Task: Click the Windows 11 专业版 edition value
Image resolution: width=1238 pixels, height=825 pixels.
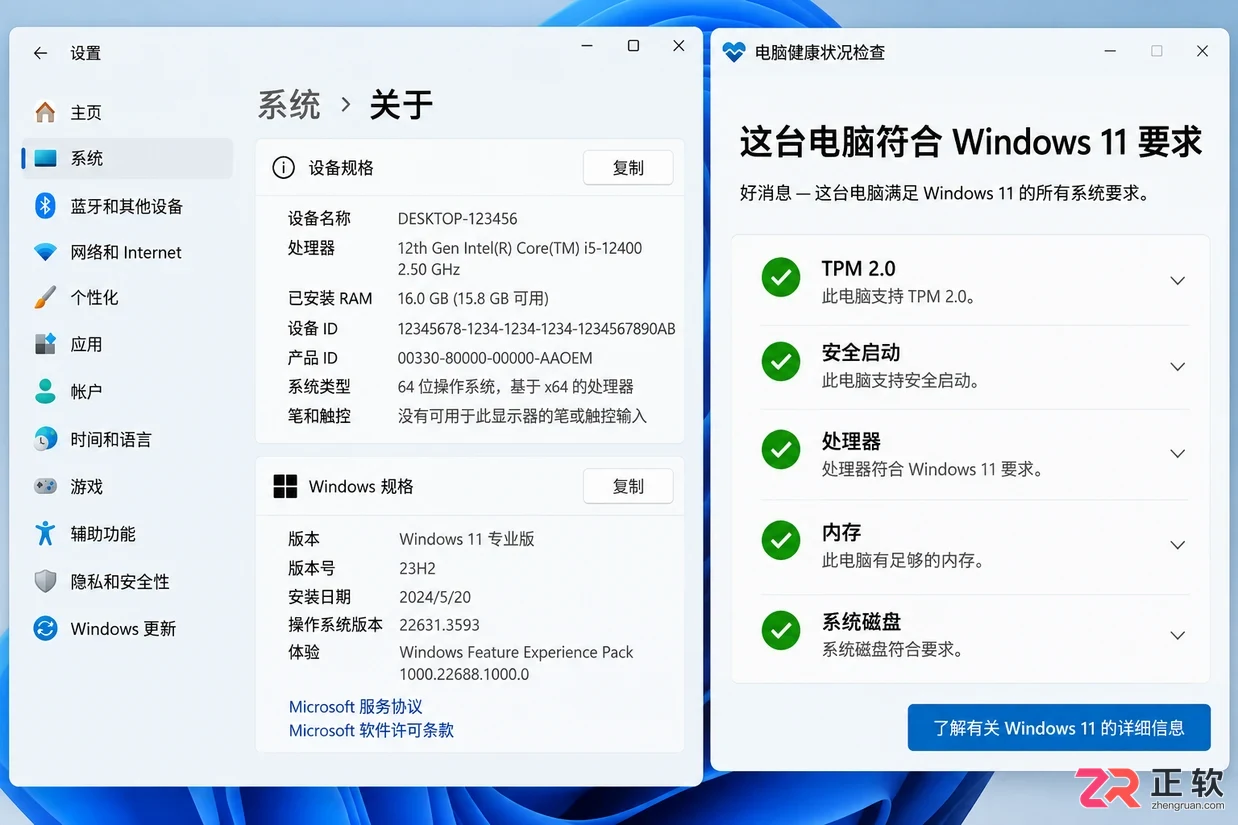Action: [x=467, y=539]
